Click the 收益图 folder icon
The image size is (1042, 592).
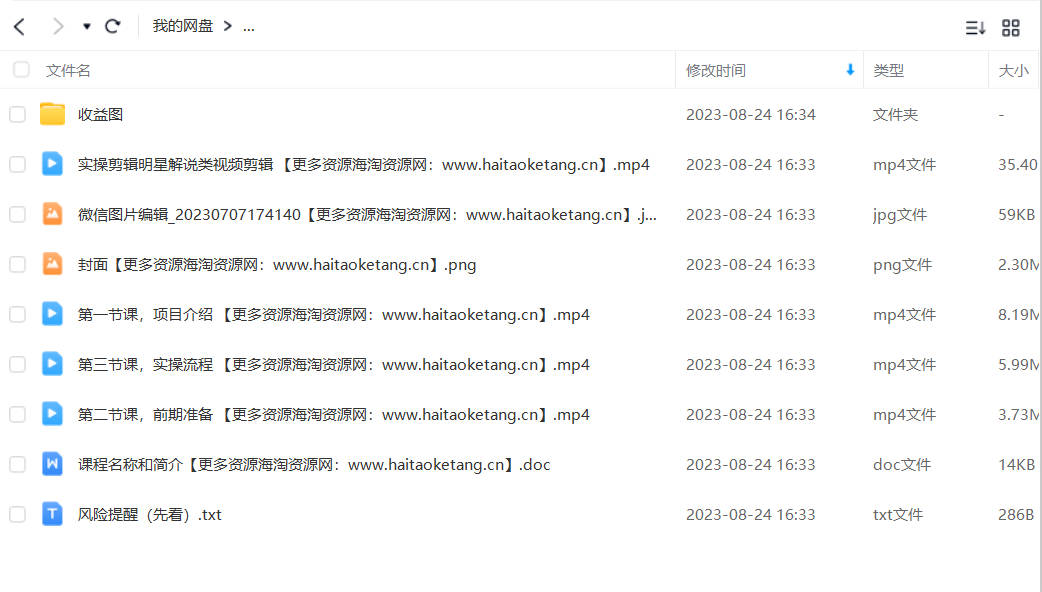(x=52, y=114)
